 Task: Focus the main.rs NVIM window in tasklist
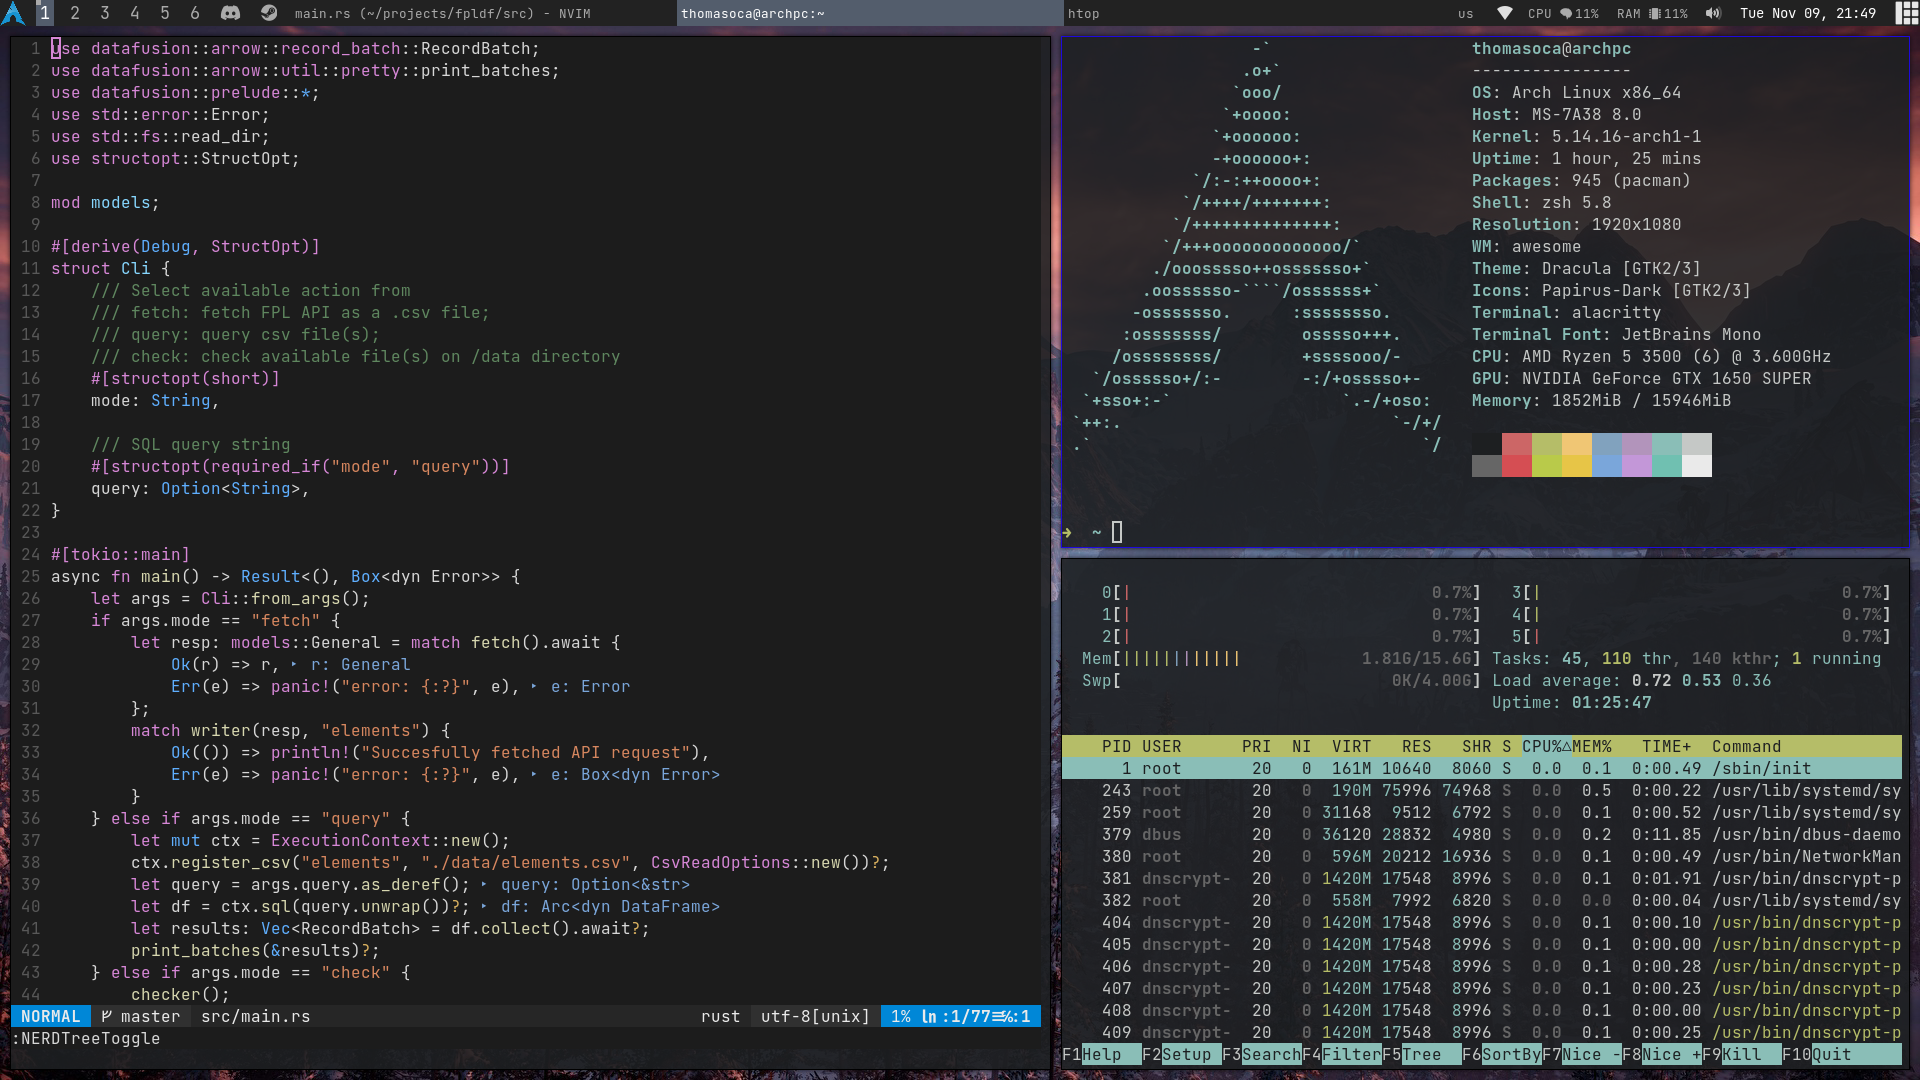pyautogui.click(x=442, y=13)
